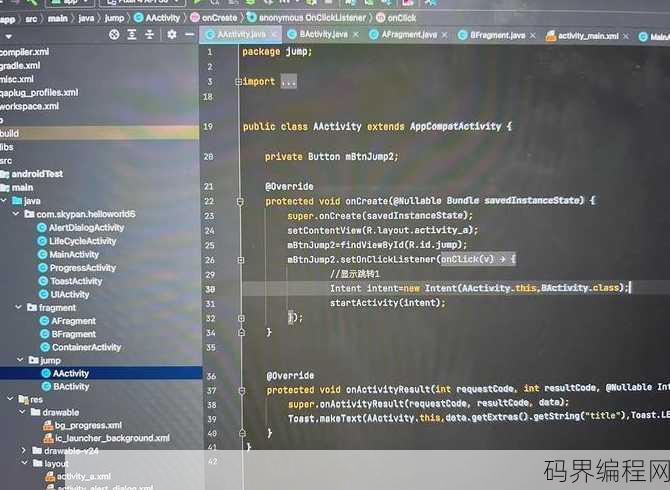Image resolution: width=670 pixels, height=490 pixels.
Task: Expand the drawable-v24 folder
Action: click(x=24, y=451)
